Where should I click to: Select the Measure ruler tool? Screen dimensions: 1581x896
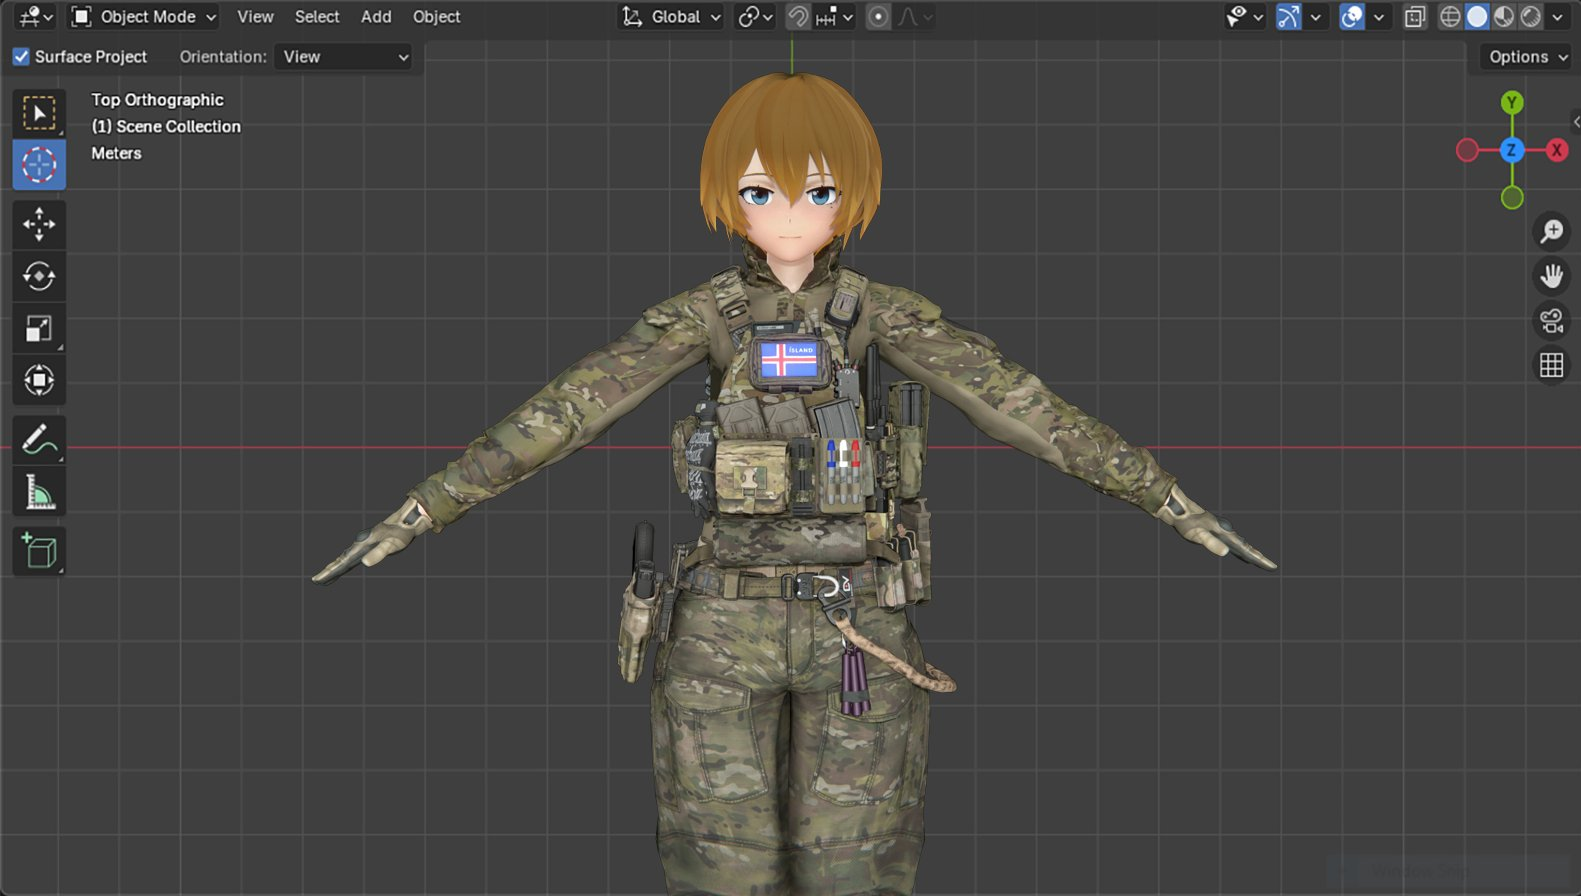point(39,492)
